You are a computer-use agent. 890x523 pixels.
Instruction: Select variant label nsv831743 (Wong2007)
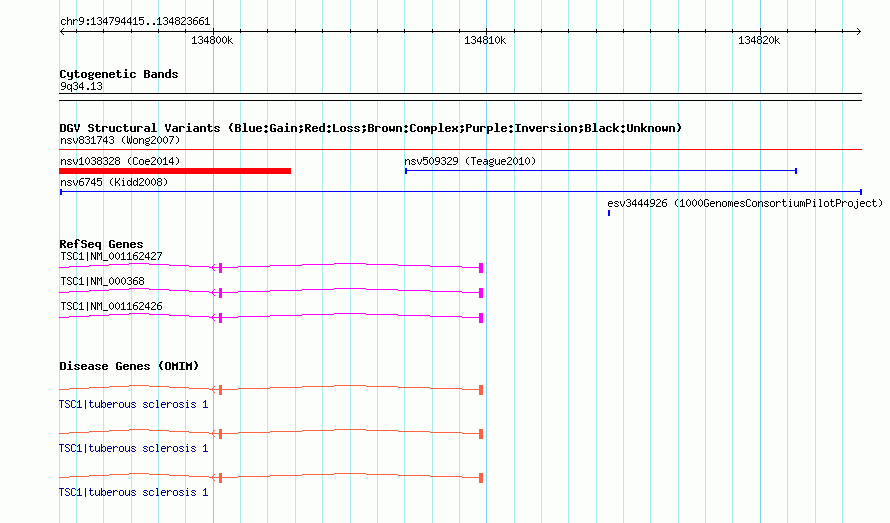[x=120, y=140]
